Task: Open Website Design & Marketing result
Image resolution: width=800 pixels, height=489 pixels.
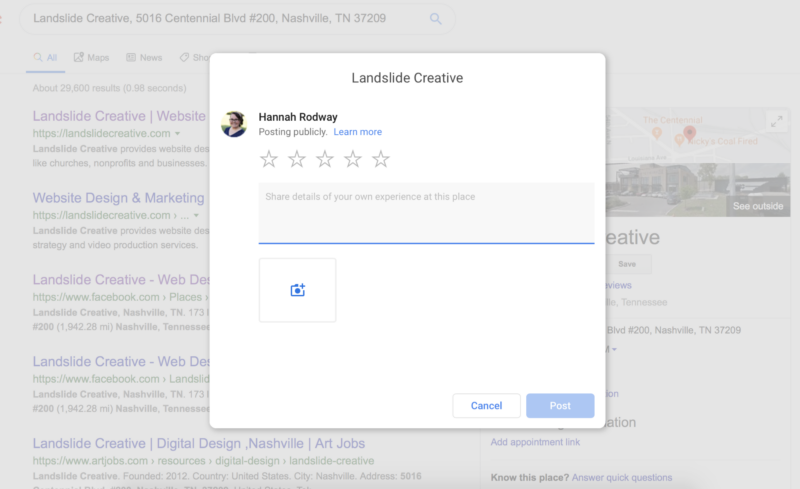Action: 118,198
